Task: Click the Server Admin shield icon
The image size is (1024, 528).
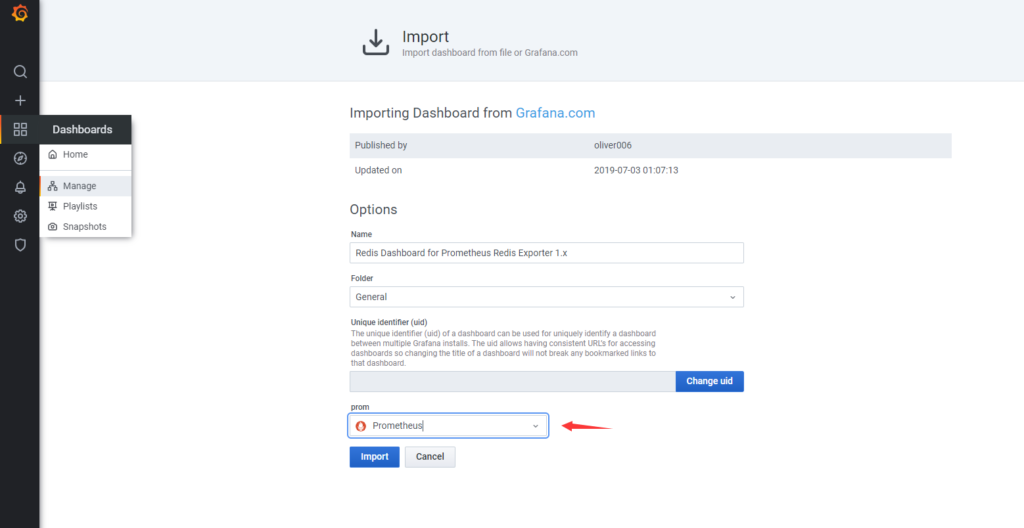Action: coord(20,245)
